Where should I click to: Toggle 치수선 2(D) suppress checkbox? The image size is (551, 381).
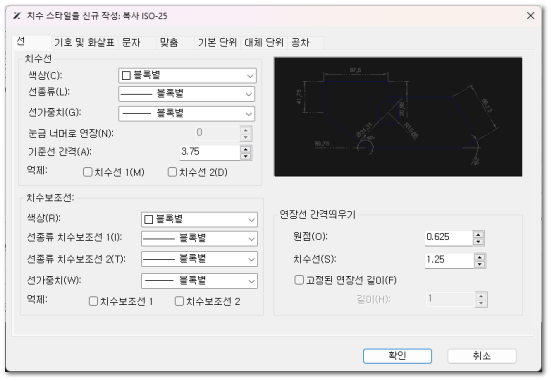(172, 172)
